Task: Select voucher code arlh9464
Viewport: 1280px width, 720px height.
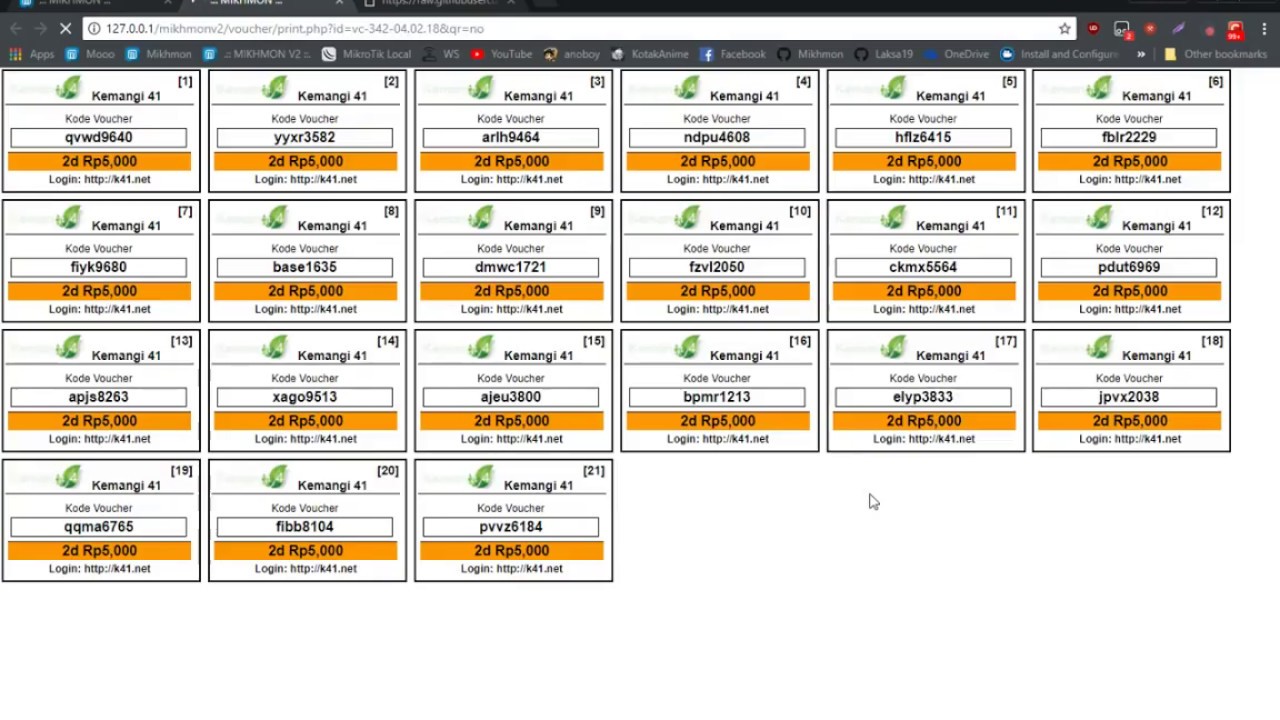Action: [511, 138]
